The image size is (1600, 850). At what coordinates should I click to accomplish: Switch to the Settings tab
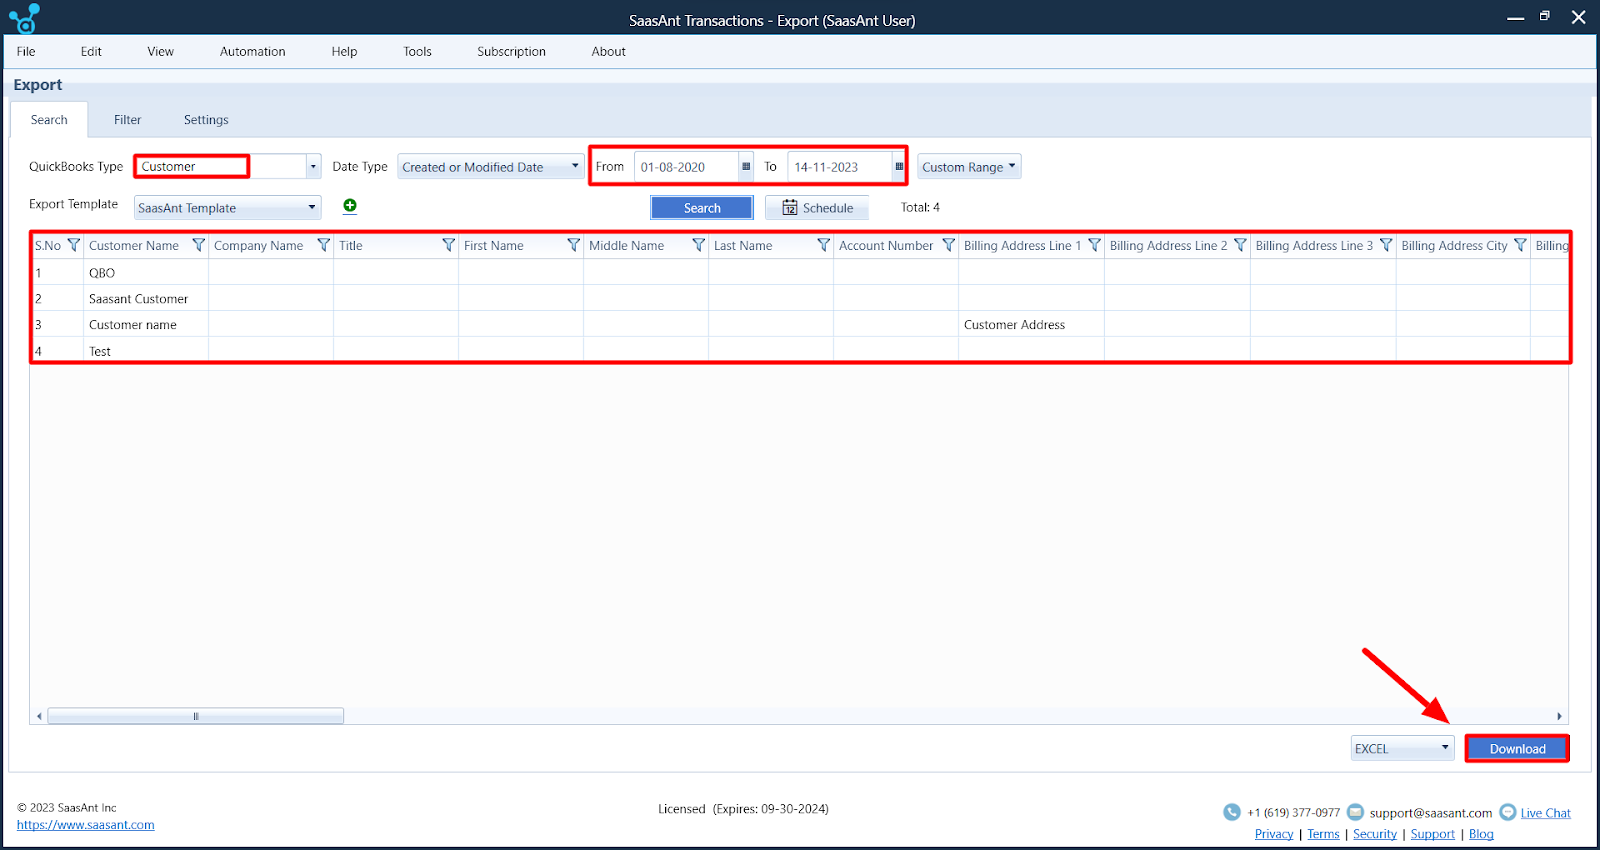(x=206, y=119)
